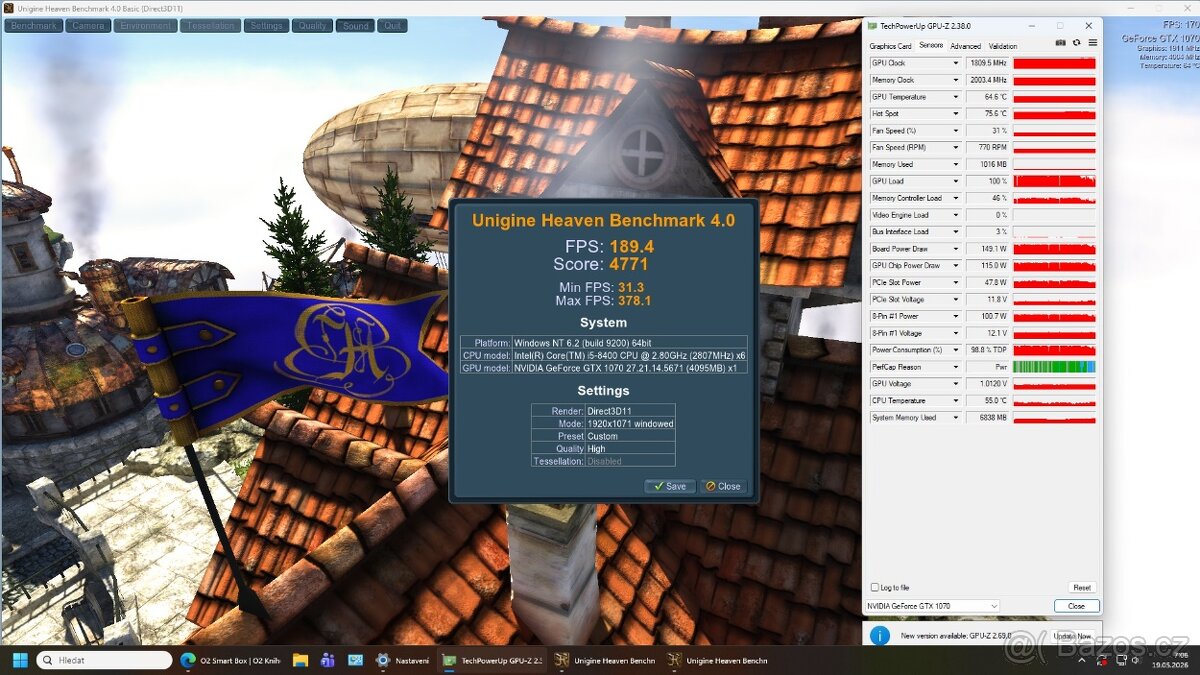Open the PCIe Slot Voltage dropdown

point(955,299)
